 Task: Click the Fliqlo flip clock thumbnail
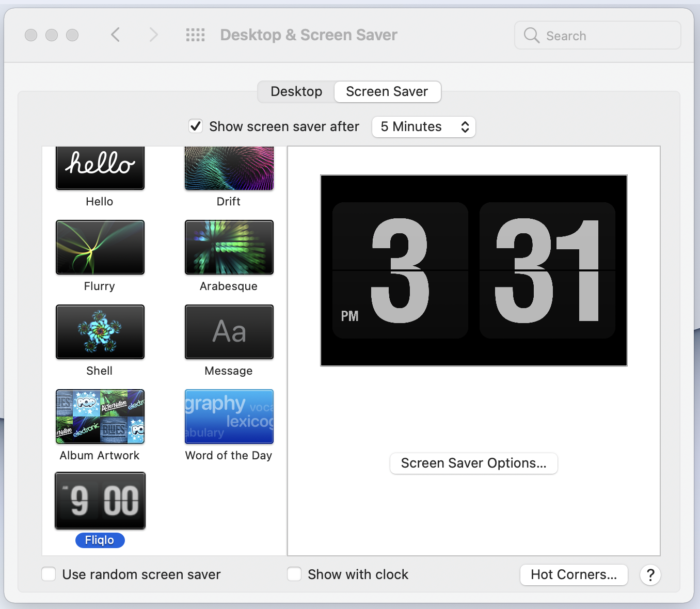coord(100,501)
